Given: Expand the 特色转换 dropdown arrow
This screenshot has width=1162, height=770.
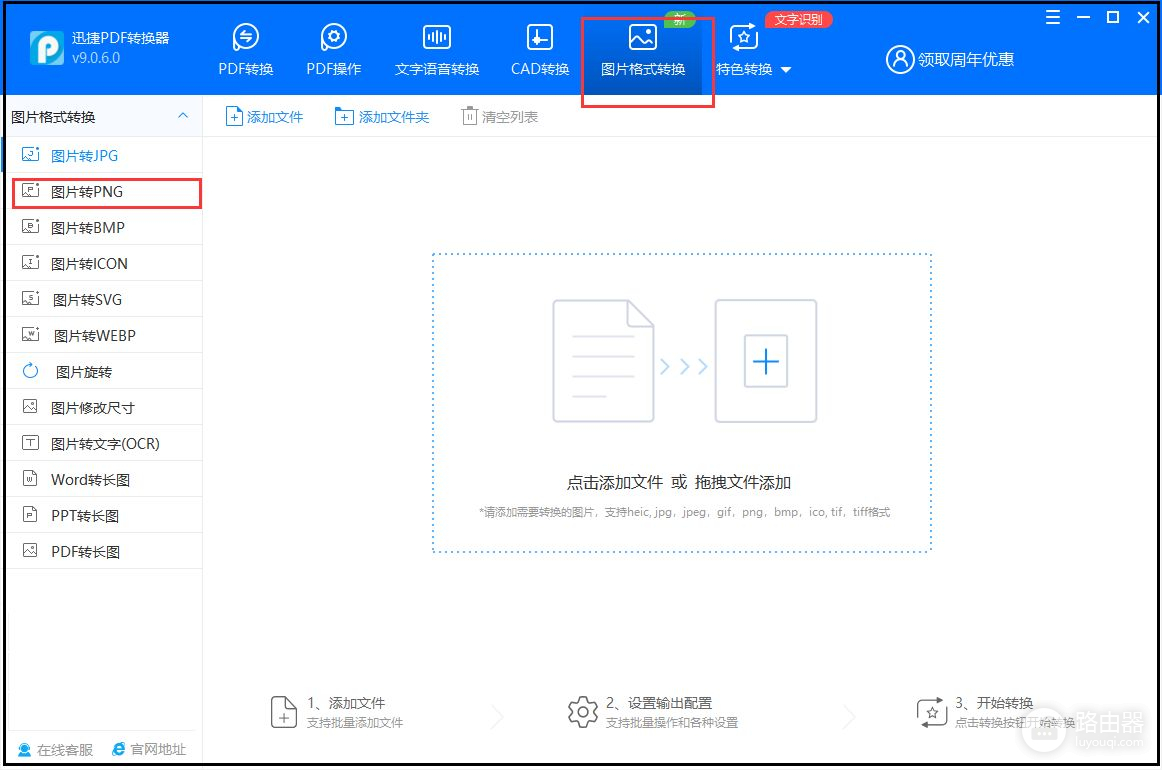Looking at the screenshot, I should (785, 70).
